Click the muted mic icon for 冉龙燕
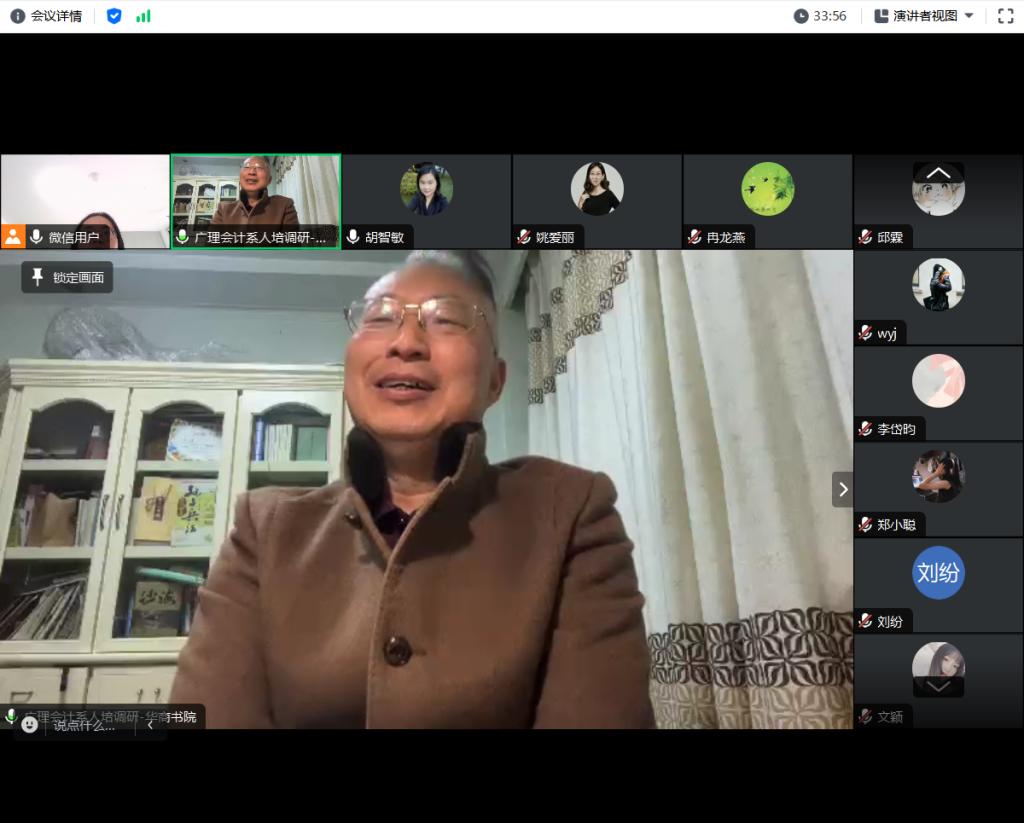The width and height of the screenshot is (1024, 823). pyautogui.click(x=694, y=237)
